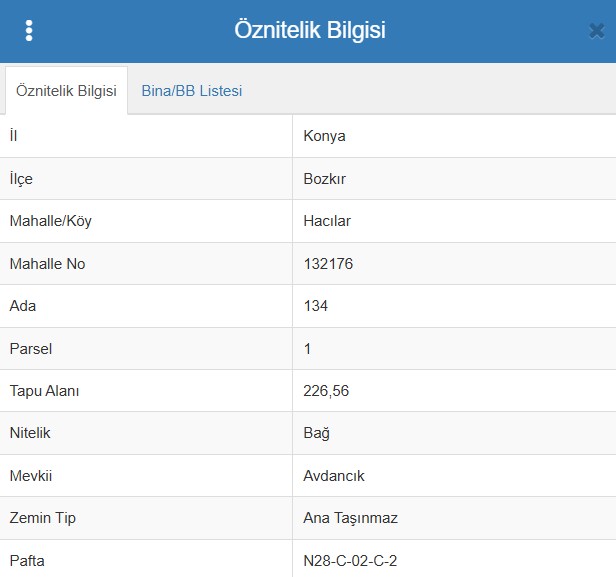The height and width of the screenshot is (577, 616).
Task: Click the Bağ value
Action: click(x=316, y=433)
